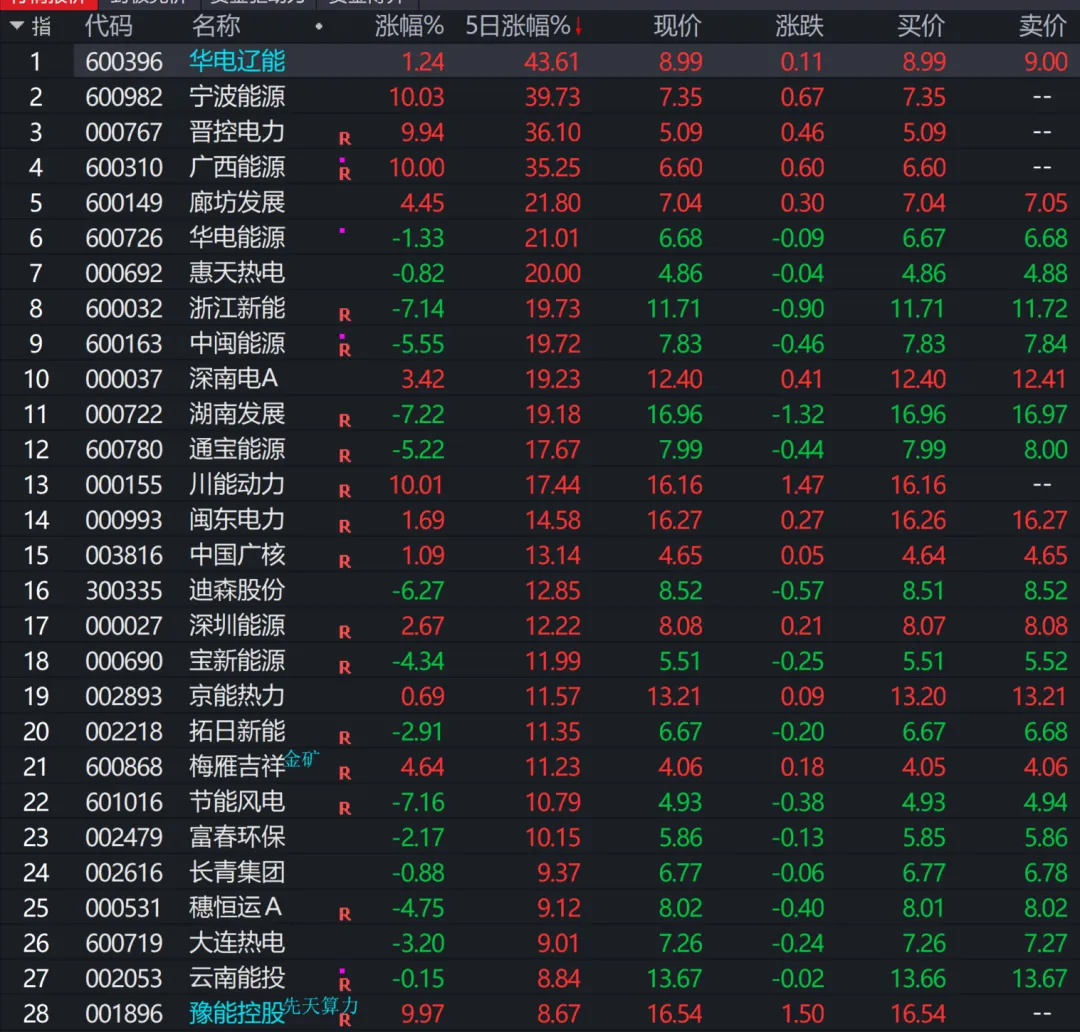The width and height of the screenshot is (1080, 1032).
Task: Select the blue stock name 豫能控股
Action: 237,1013
